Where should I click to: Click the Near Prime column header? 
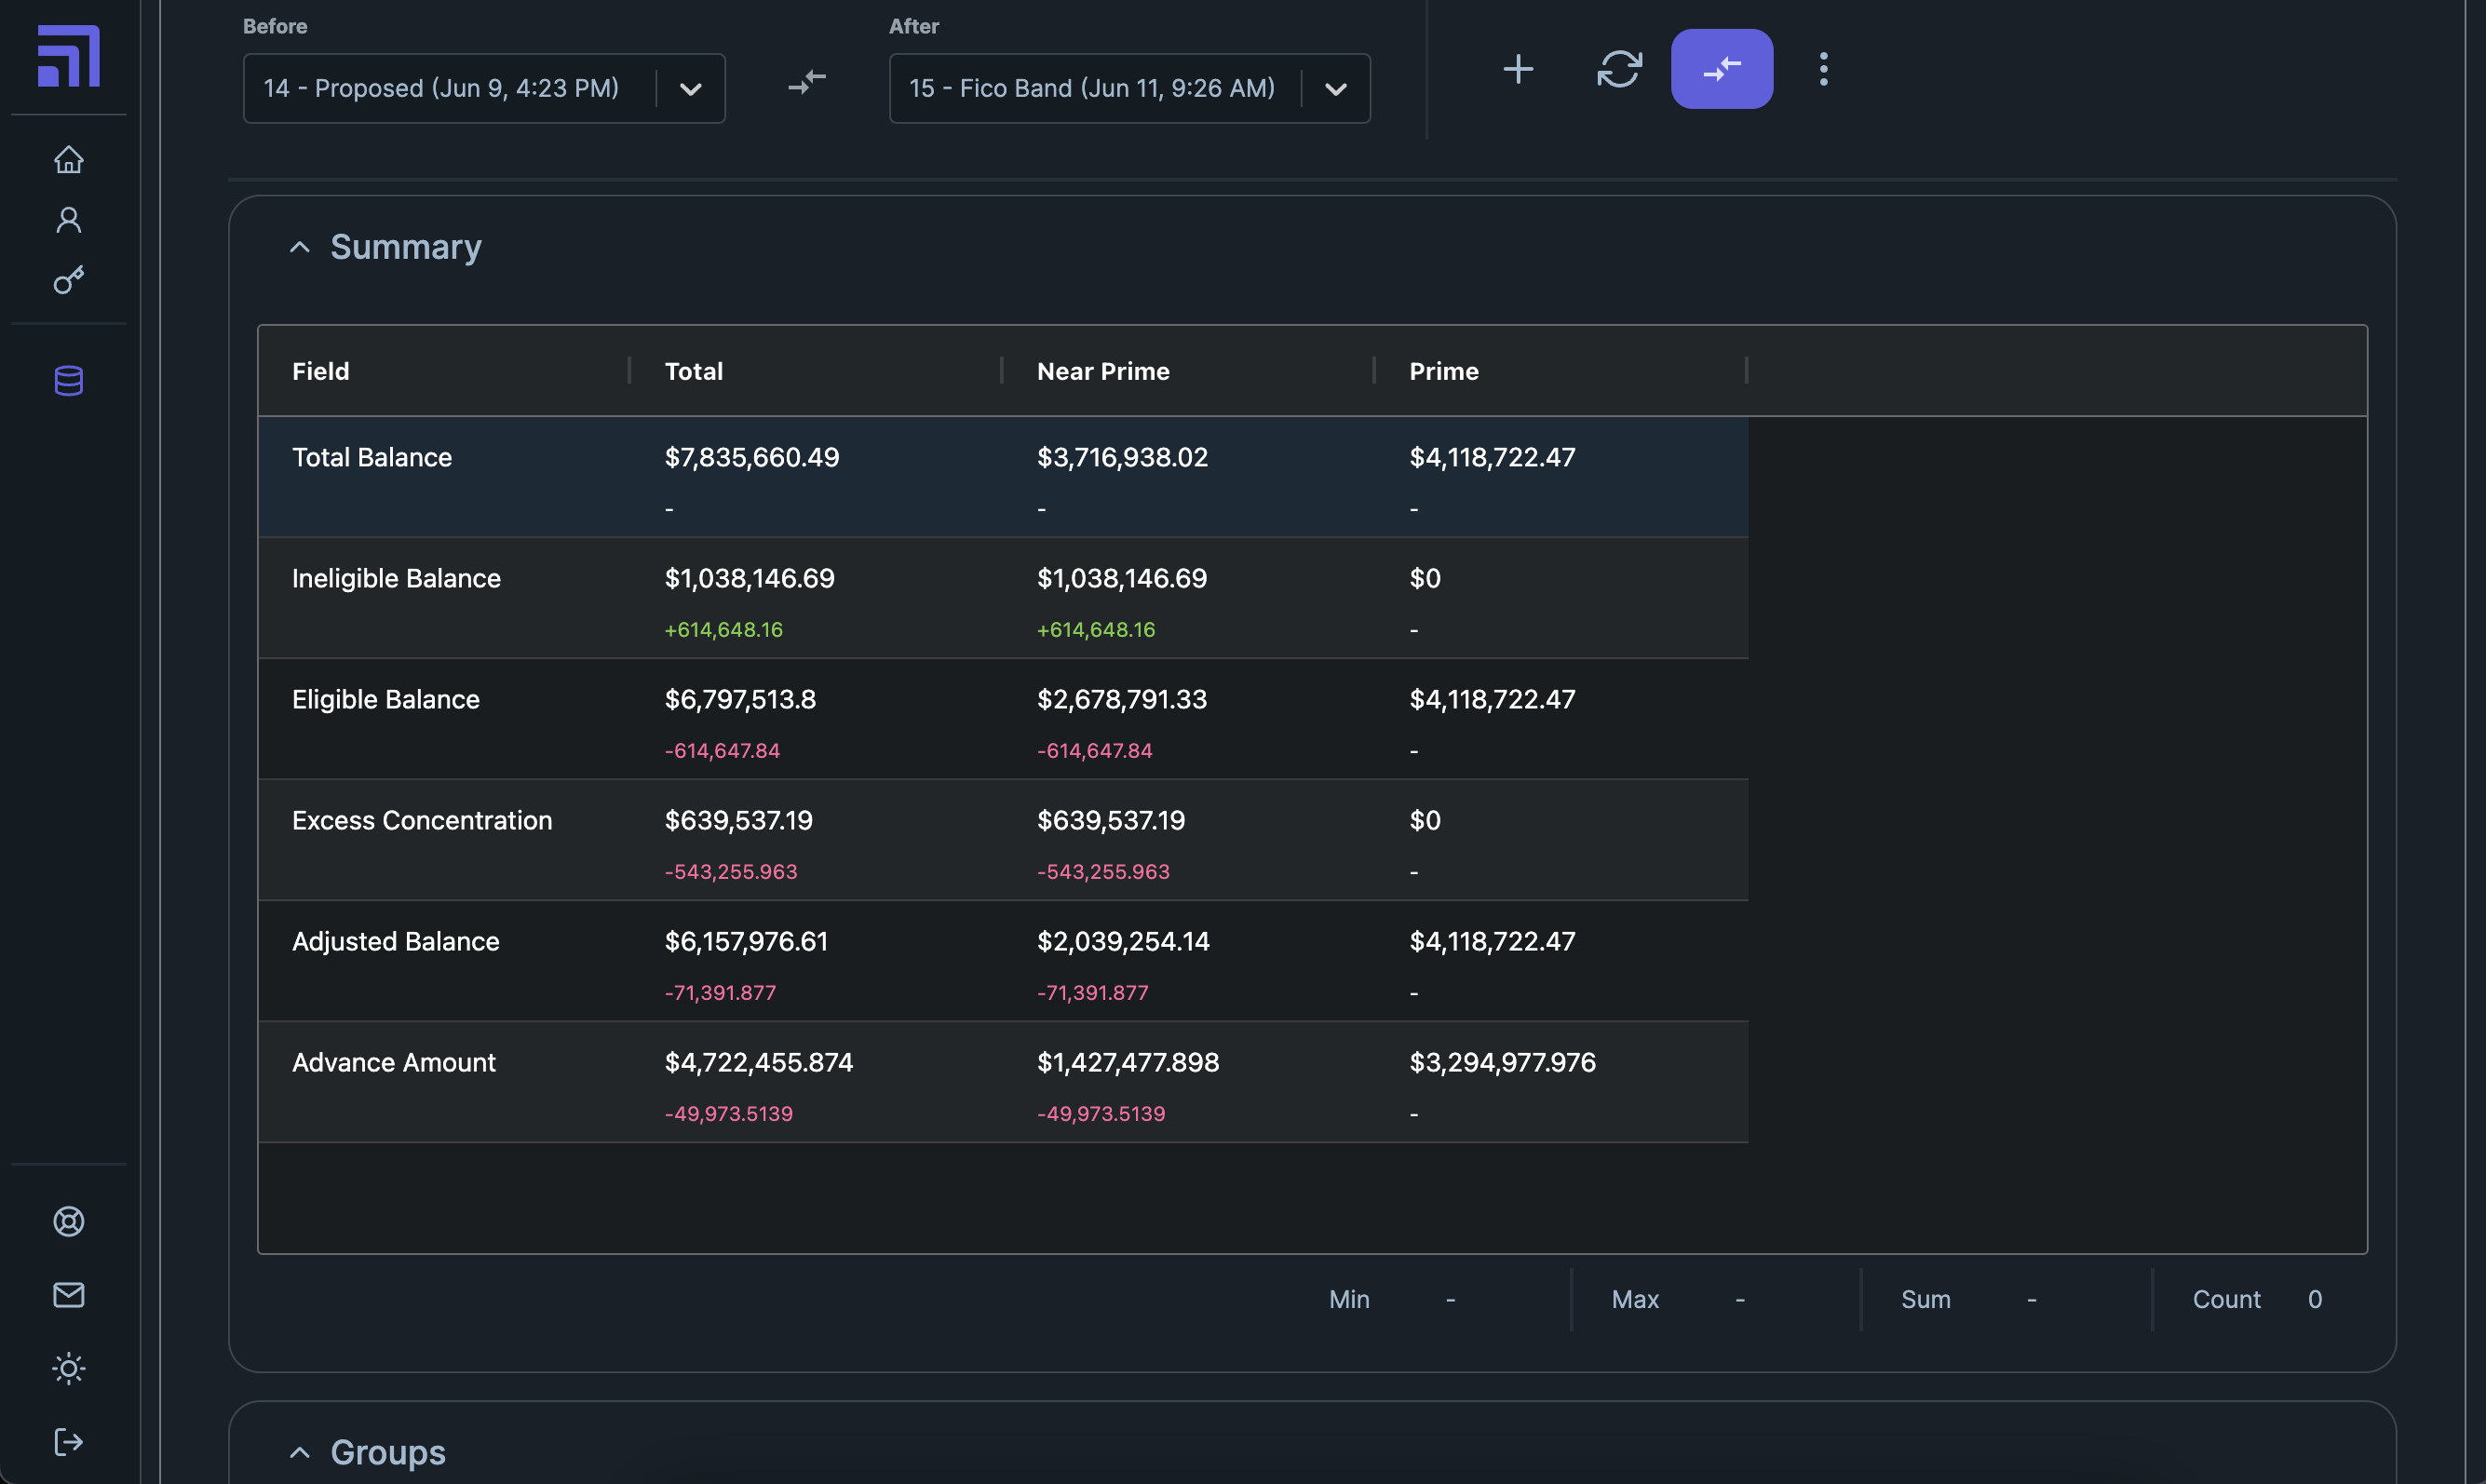tap(1103, 371)
